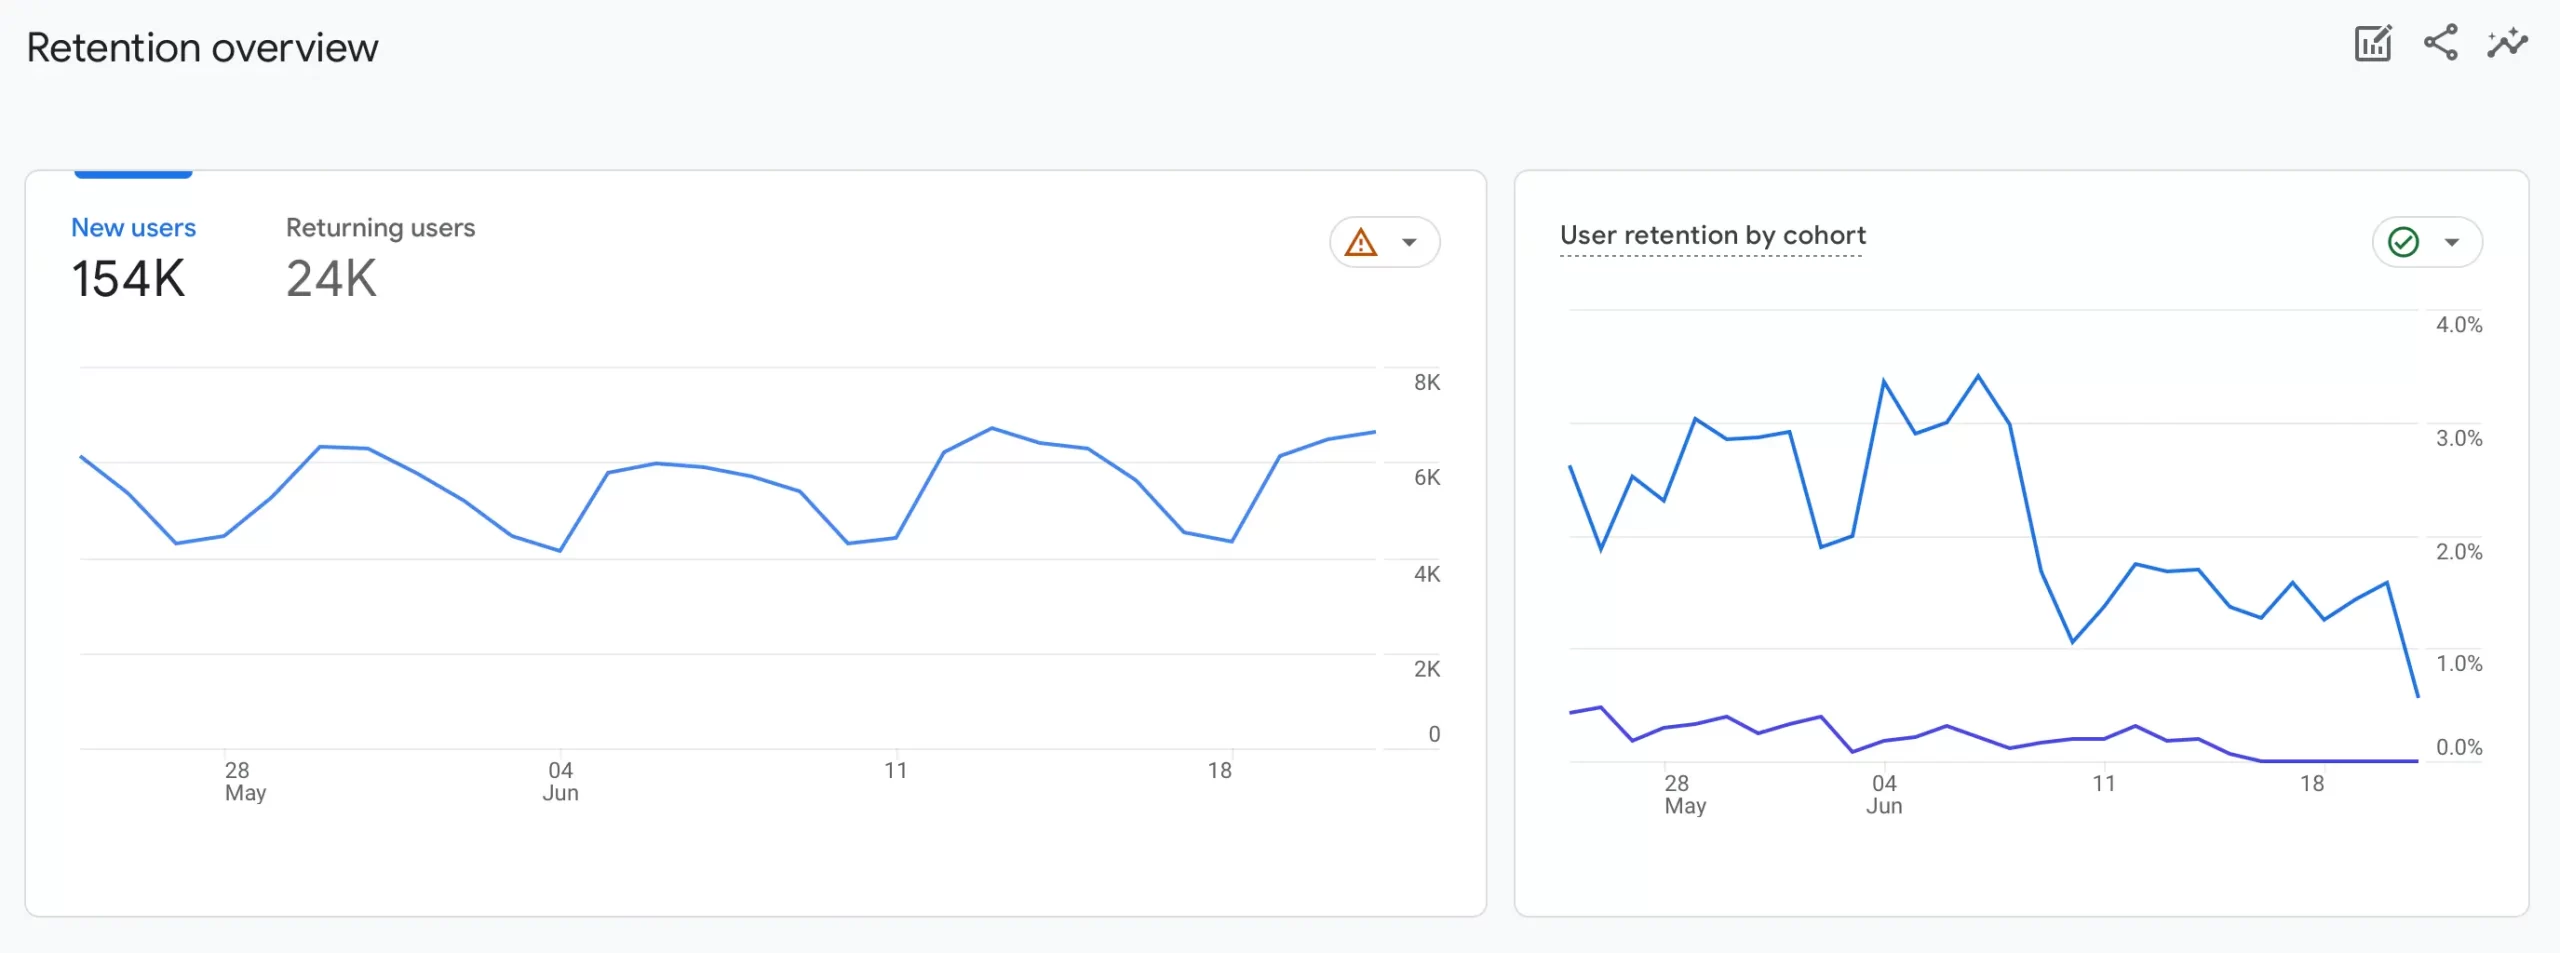Click the 154K new users value
The image size is (2560, 953).
point(128,279)
